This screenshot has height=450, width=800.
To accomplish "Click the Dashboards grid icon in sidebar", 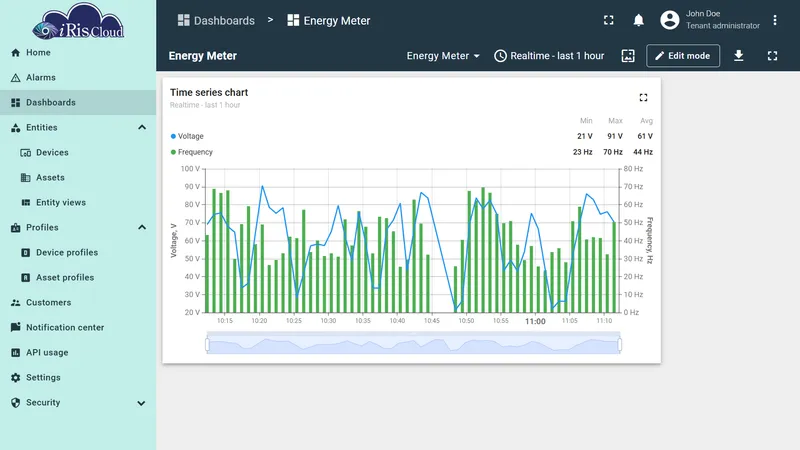I will point(15,103).
